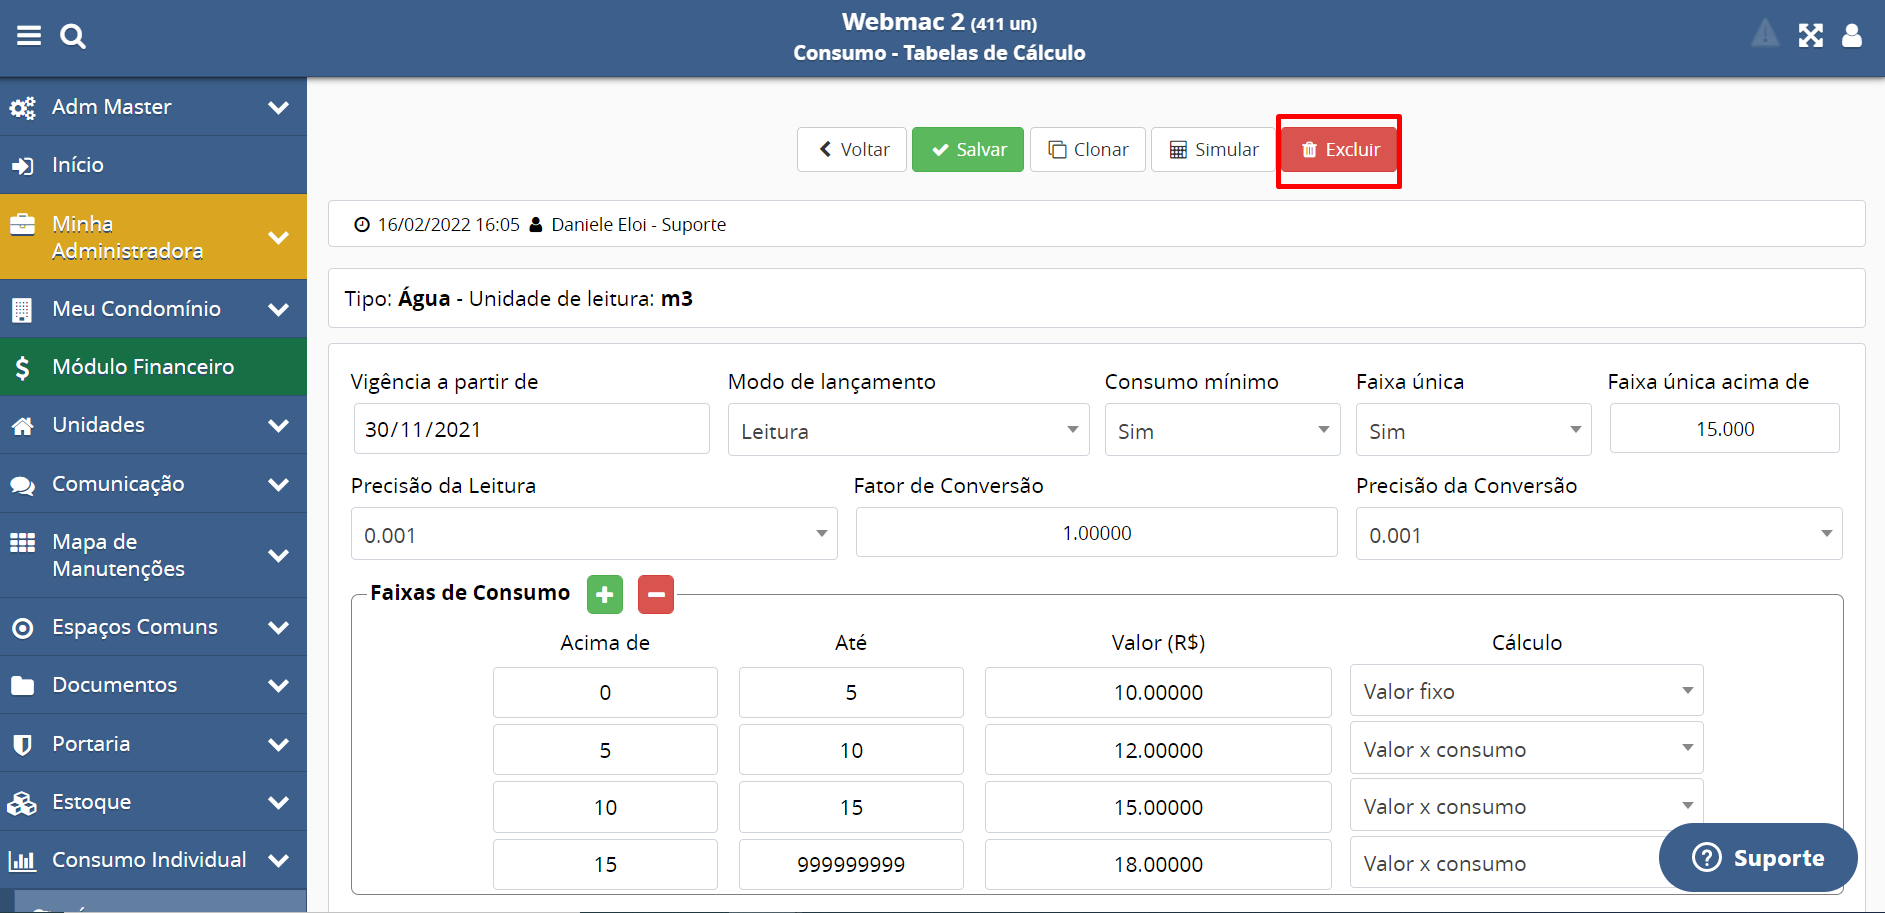Screen dimensions: 1885x913
Task: Click the Comunicação speech bubbles icon
Action: pos(23,485)
